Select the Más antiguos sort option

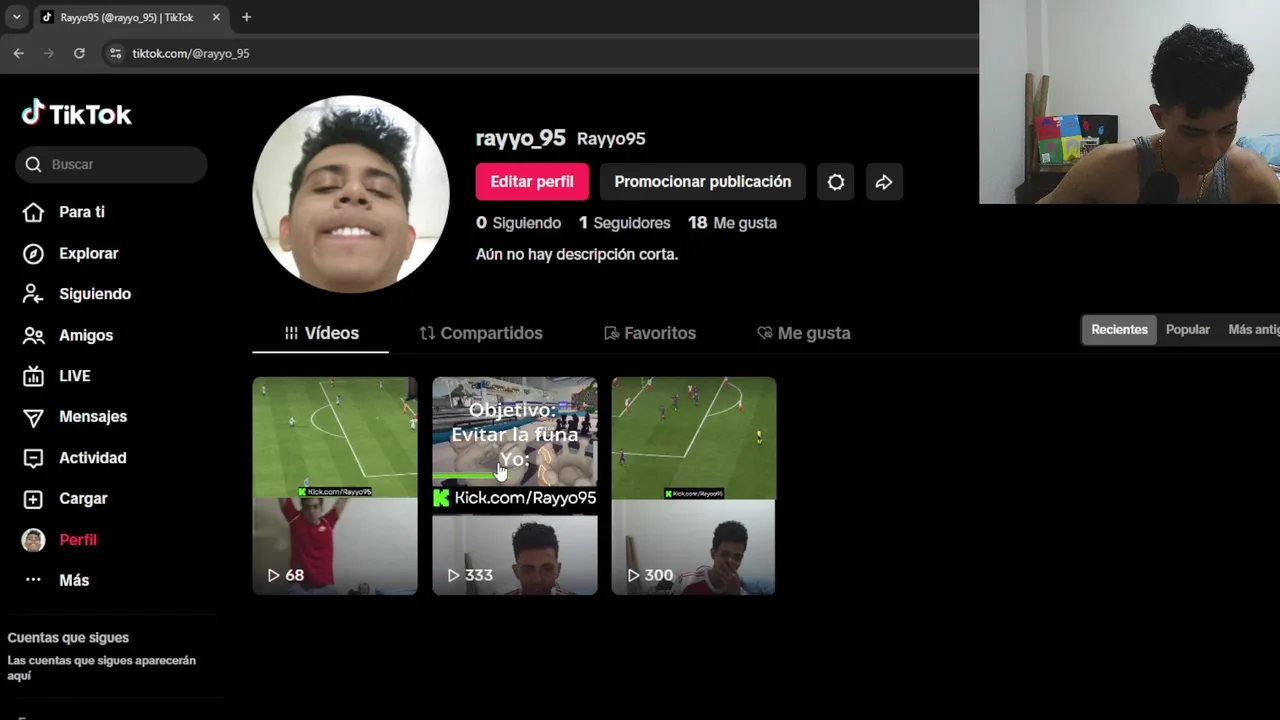(x=1253, y=330)
